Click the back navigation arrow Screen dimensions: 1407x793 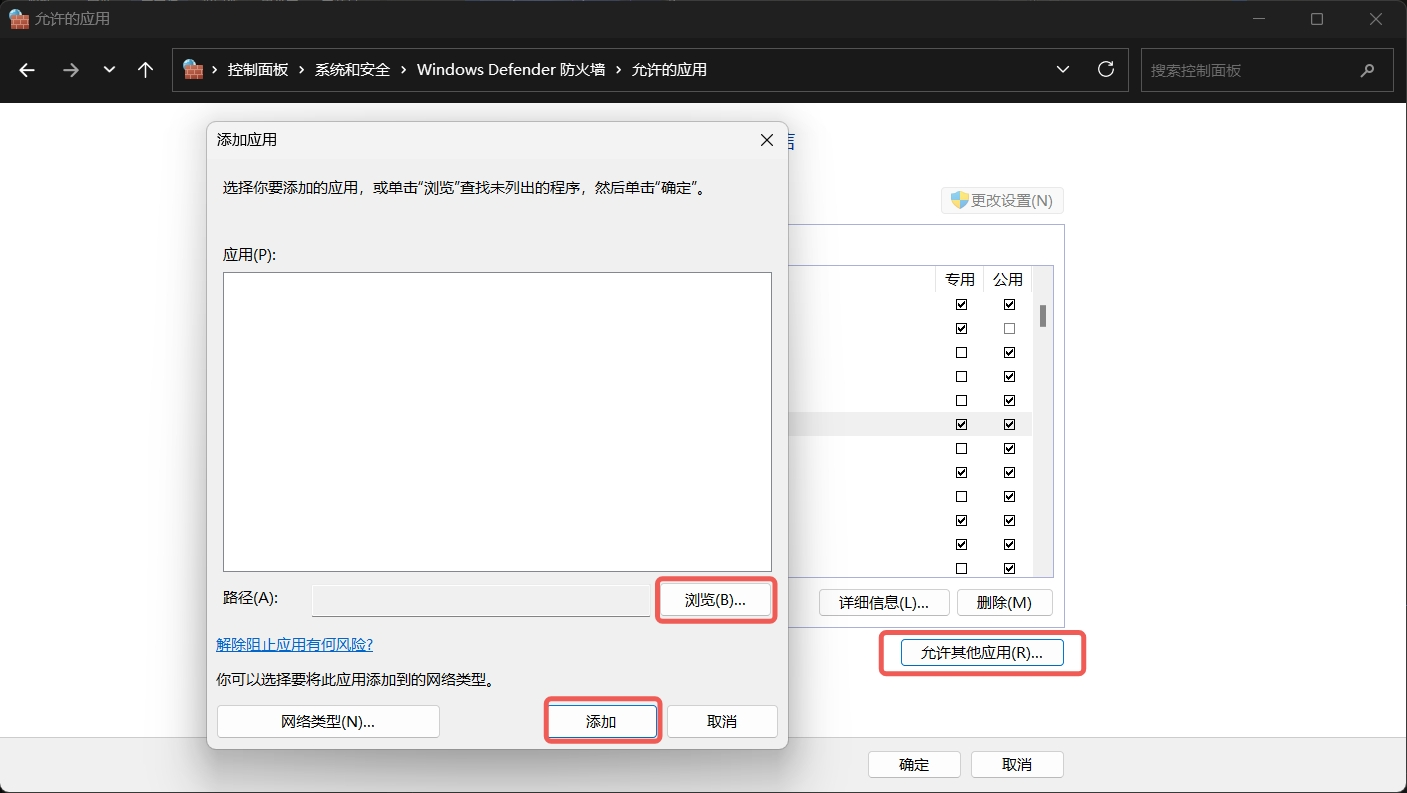(x=26, y=69)
